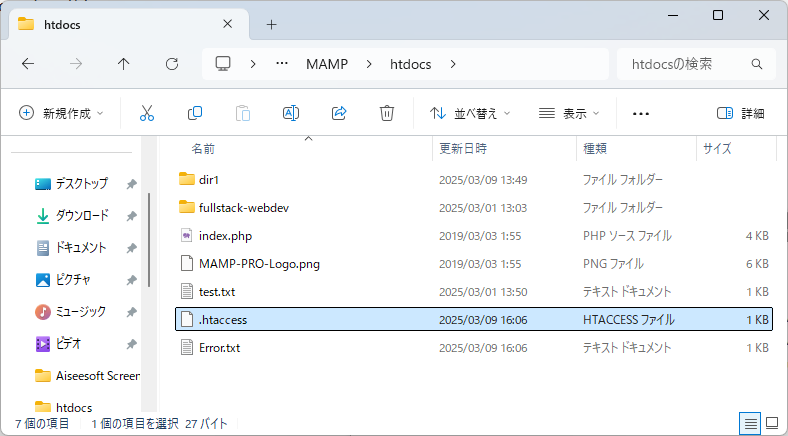Image resolution: width=788 pixels, height=436 pixels.
Task: Maximize the File Explorer window
Action: pyautogui.click(x=718, y=16)
